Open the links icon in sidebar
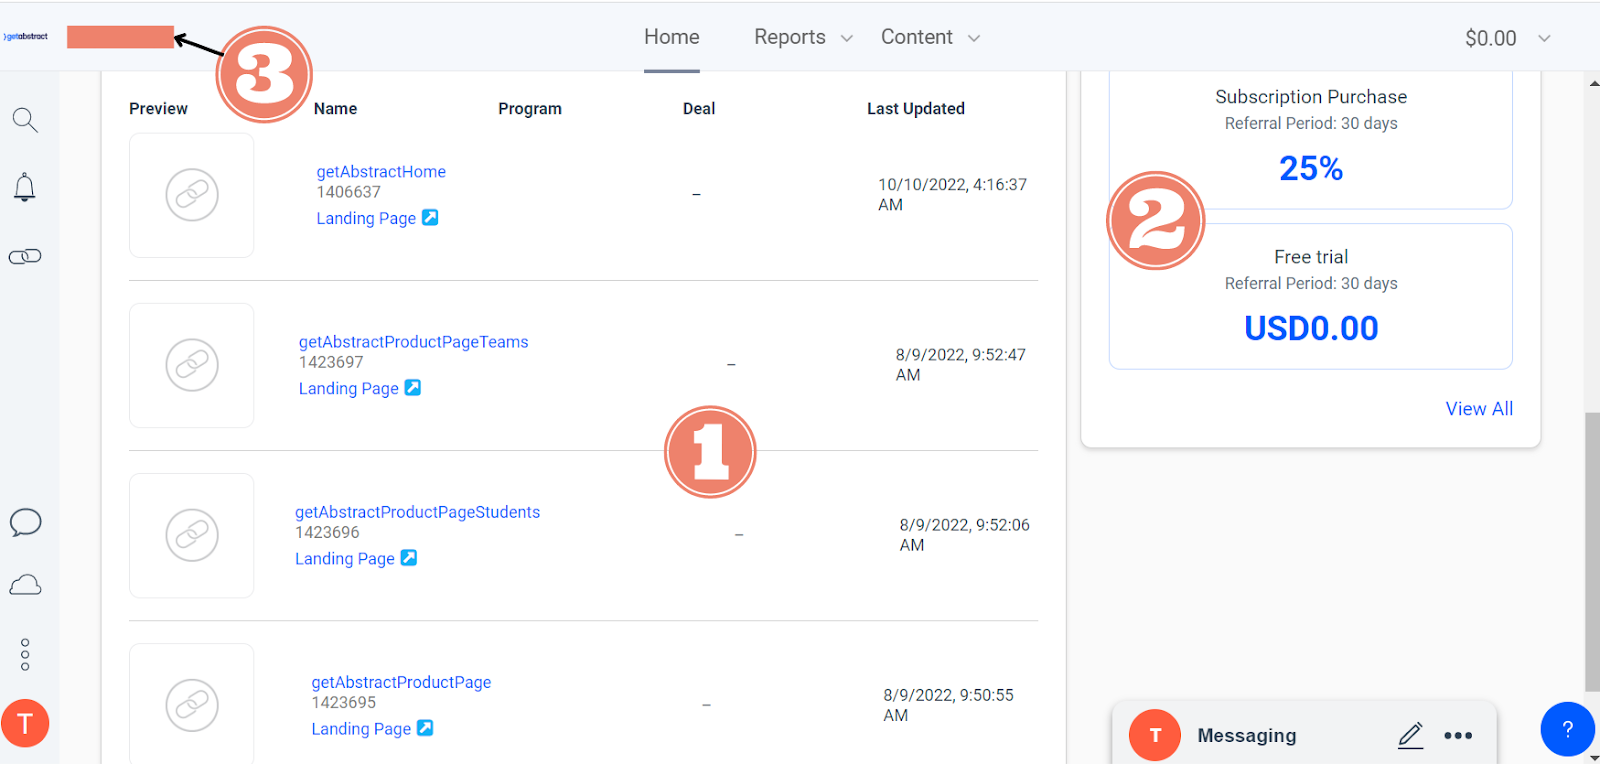This screenshot has height=764, width=1600. tap(25, 257)
